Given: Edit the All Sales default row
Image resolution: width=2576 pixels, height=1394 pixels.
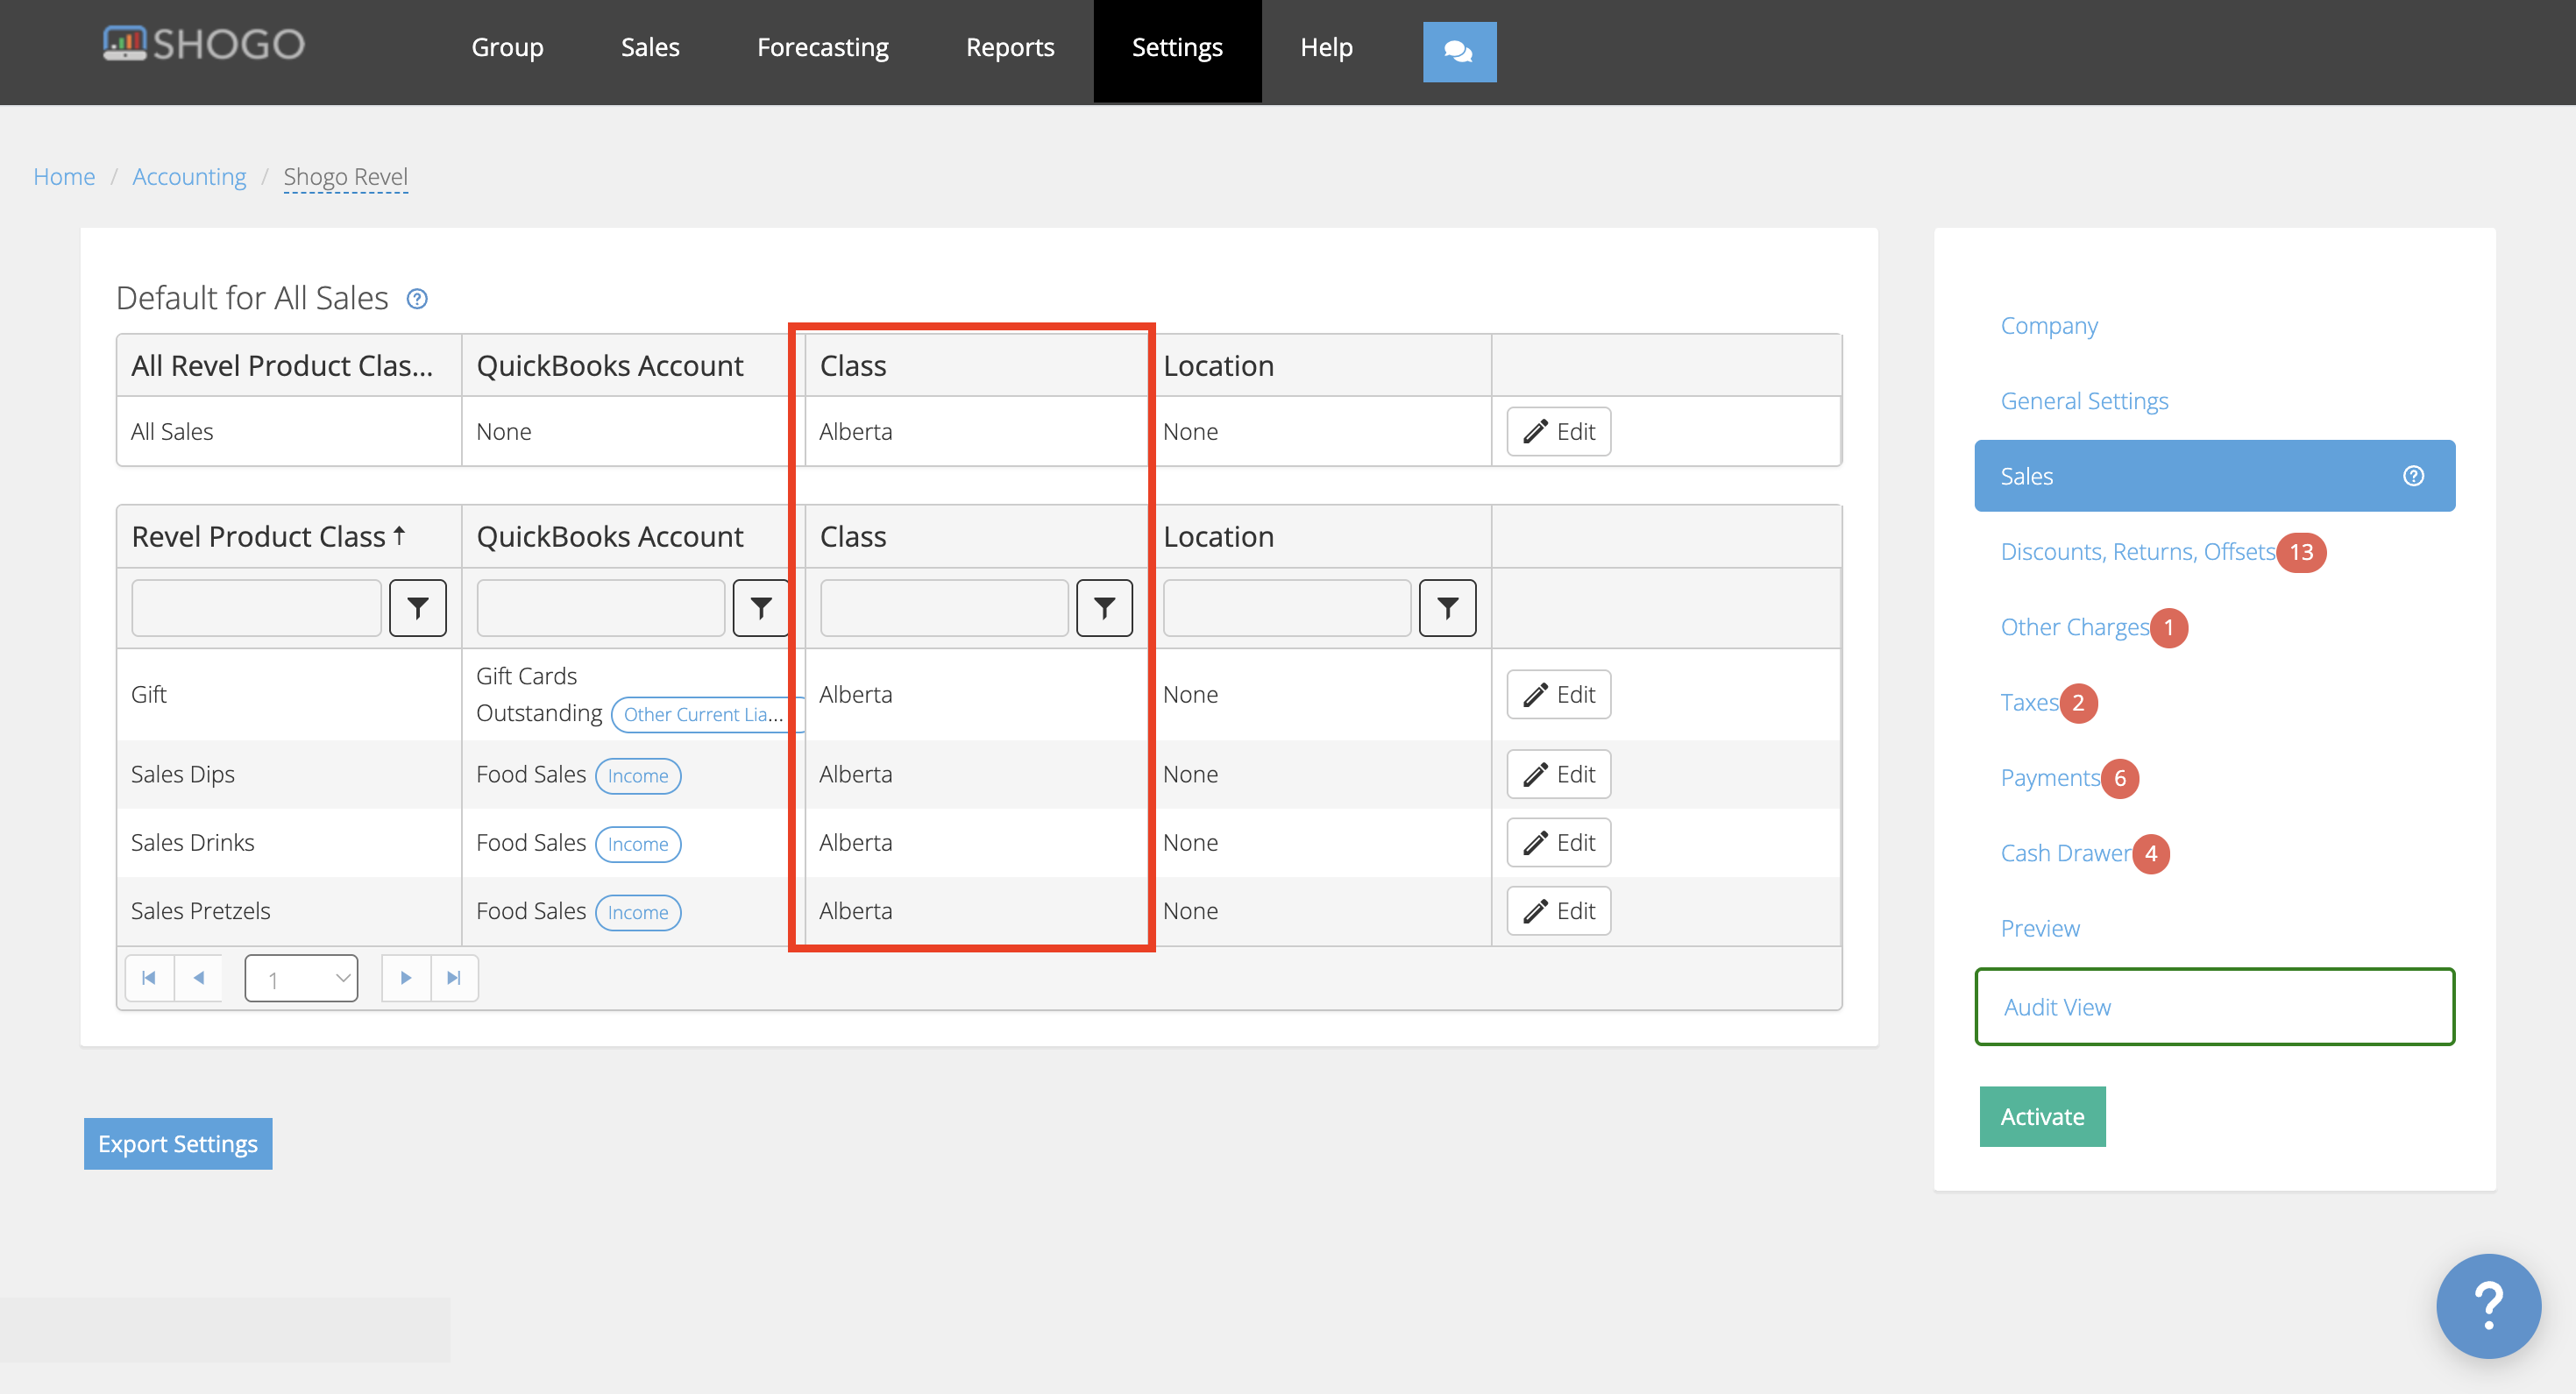Looking at the screenshot, I should 1558,431.
